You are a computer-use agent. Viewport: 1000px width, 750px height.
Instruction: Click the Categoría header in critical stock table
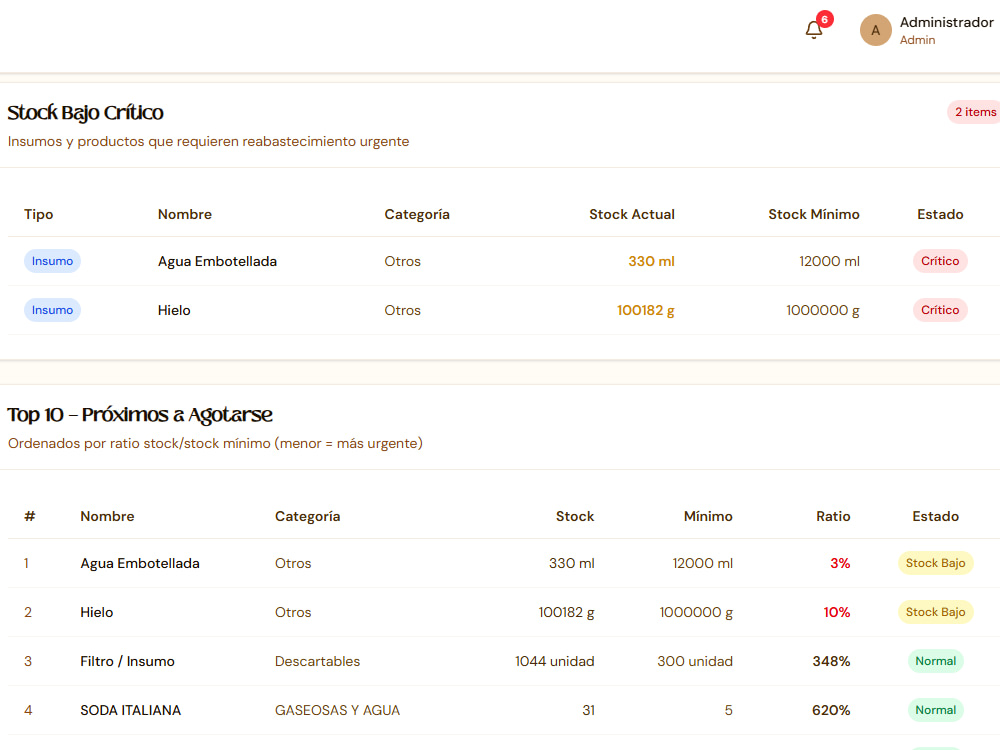coord(417,214)
